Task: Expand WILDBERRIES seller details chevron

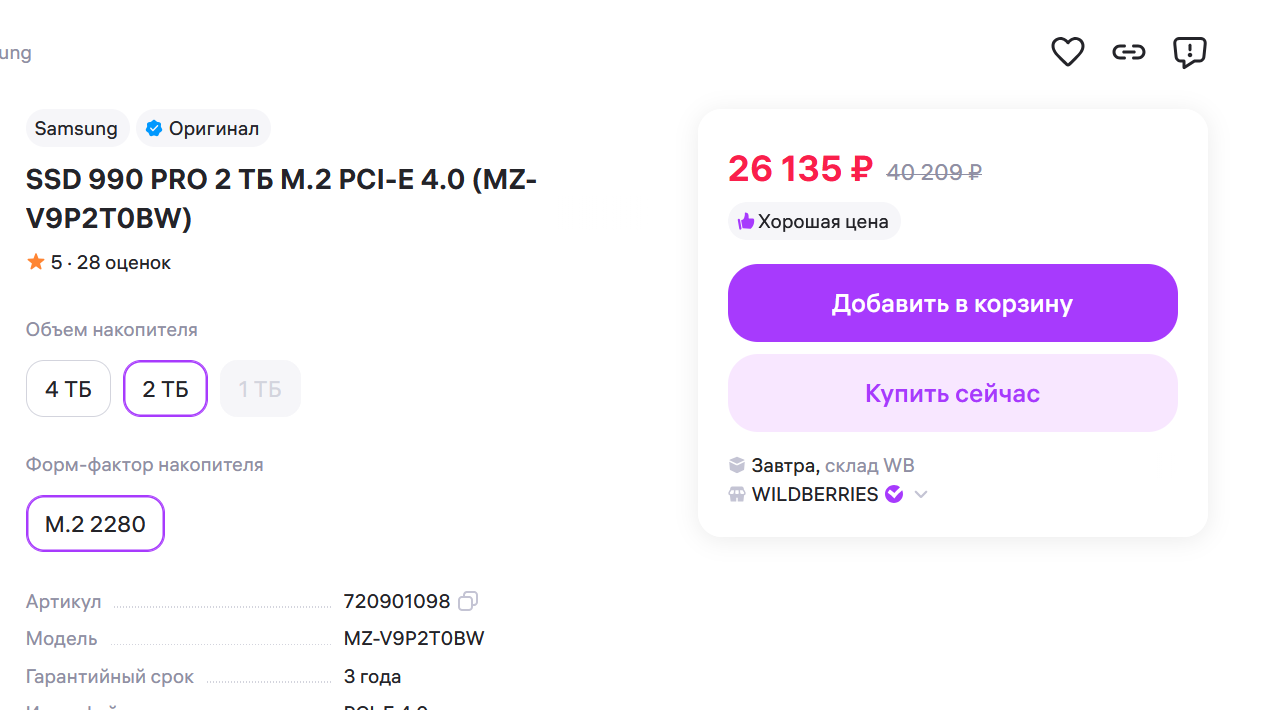Action: pos(921,494)
